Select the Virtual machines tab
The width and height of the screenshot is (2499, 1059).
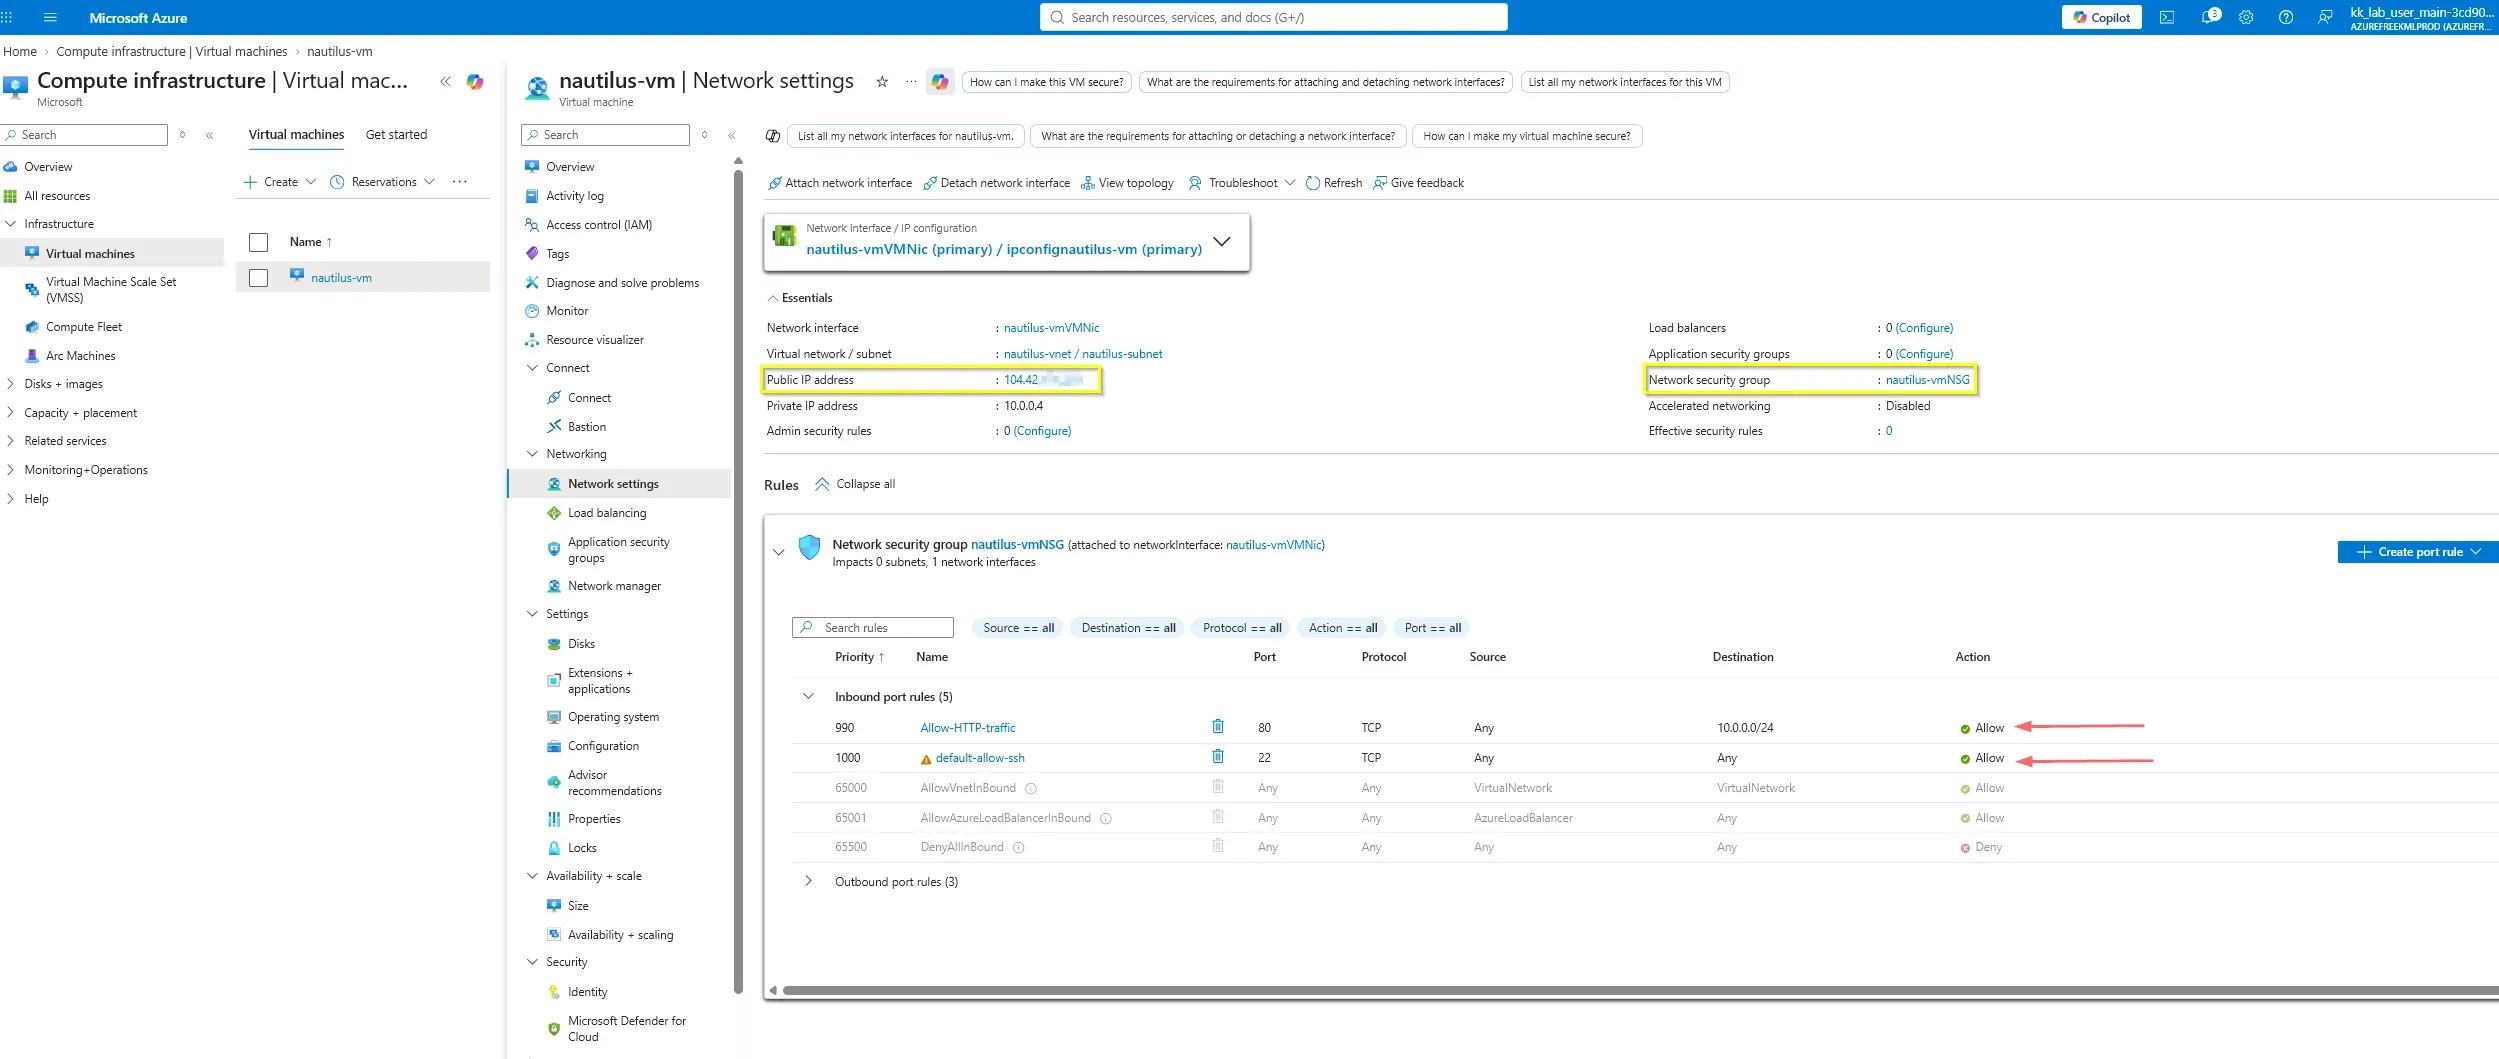point(296,135)
